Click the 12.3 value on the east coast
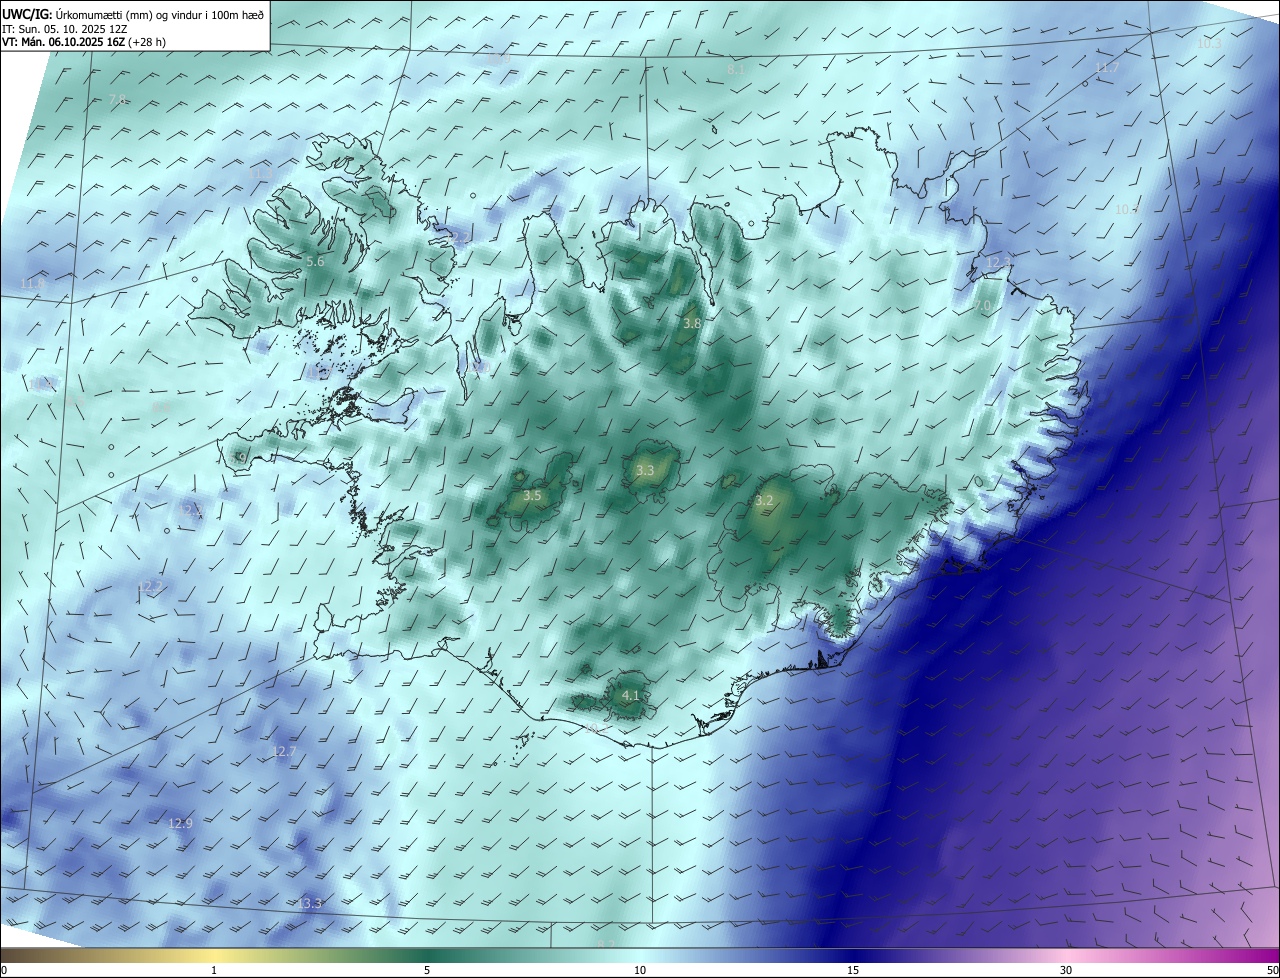 [x=999, y=262]
